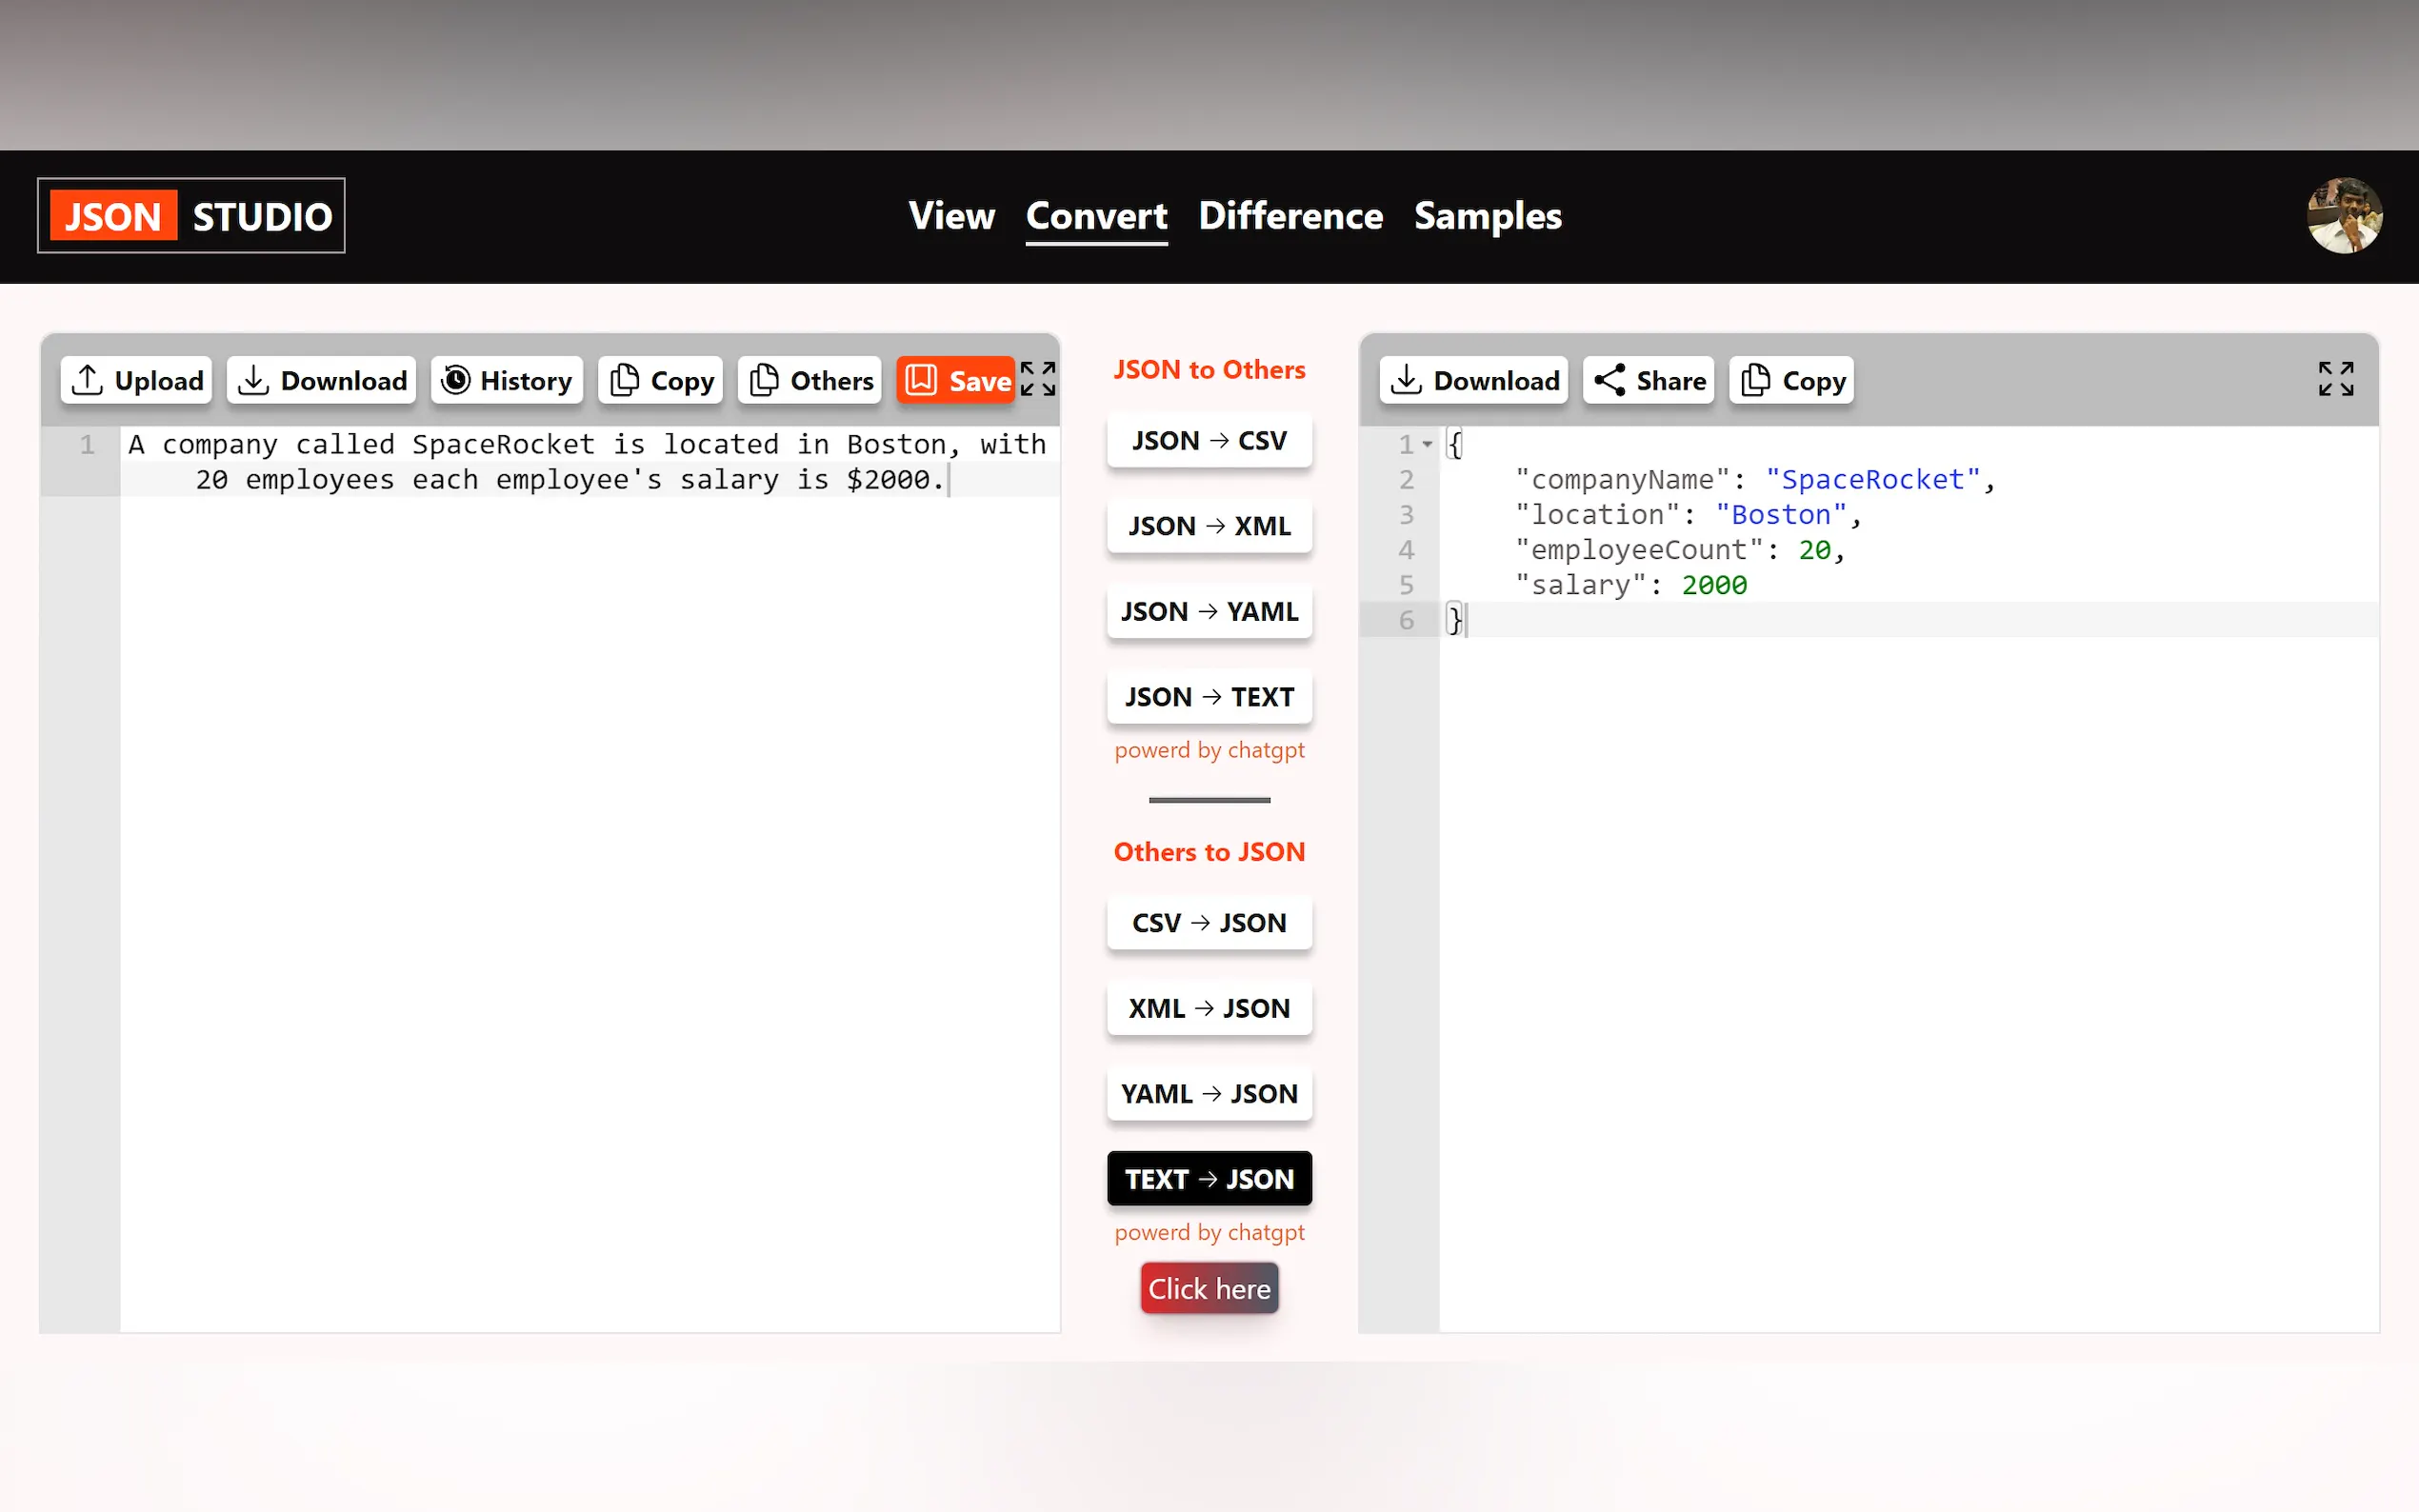Expand the right output panel to fullscreen
This screenshot has width=2419, height=1512.
tap(2336, 379)
